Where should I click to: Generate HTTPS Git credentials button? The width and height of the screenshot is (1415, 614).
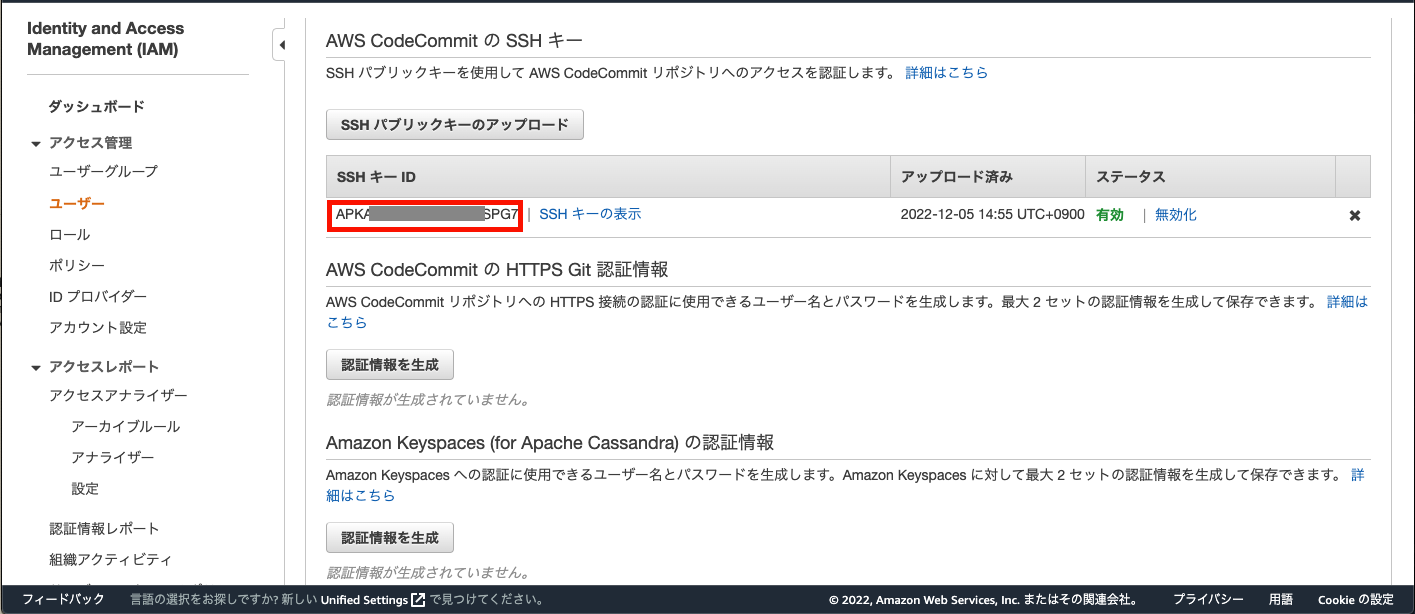(x=390, y=365)
